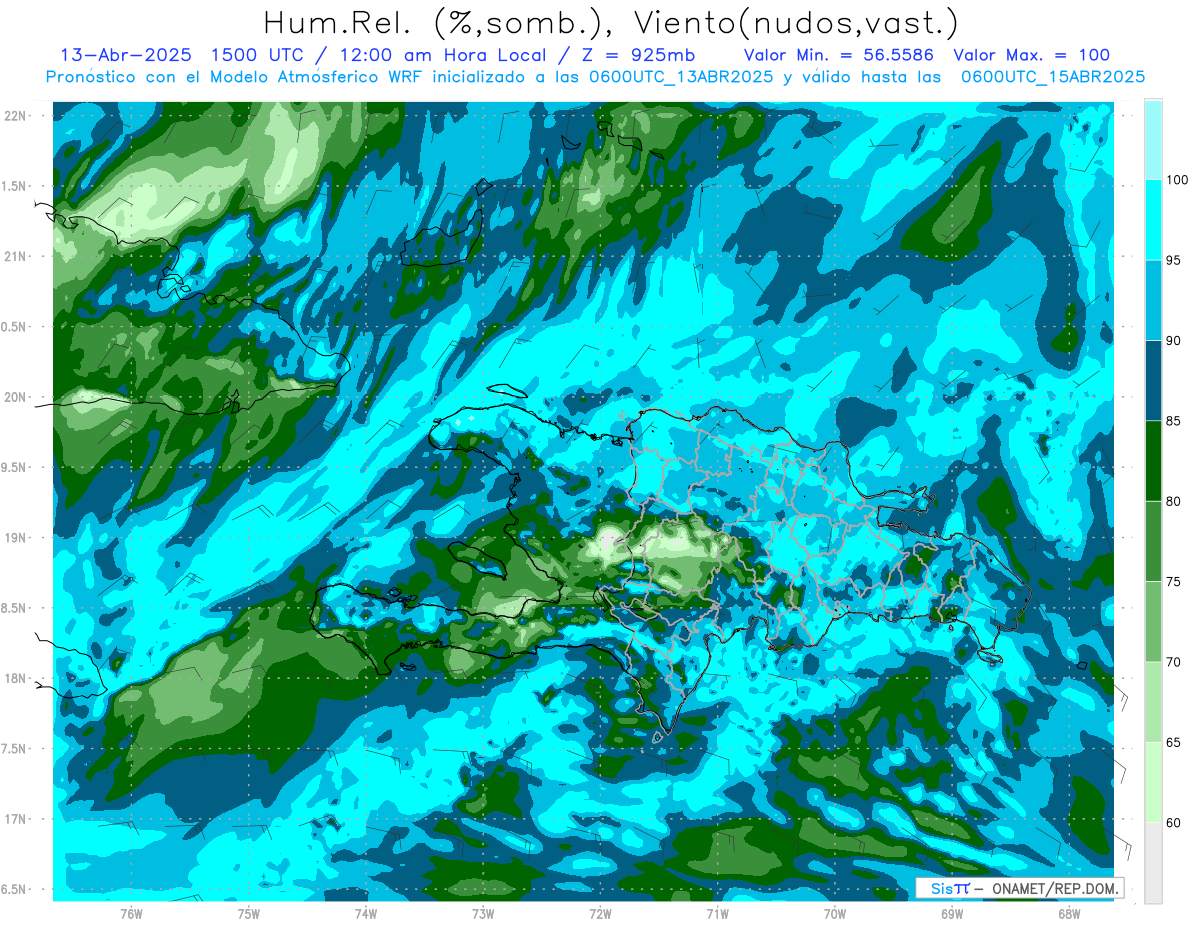Image resolution: width=1200 pixels, height=927 pixels.
Task: Click the colorbar value '85'
Action: click(x=1175, y=421)
